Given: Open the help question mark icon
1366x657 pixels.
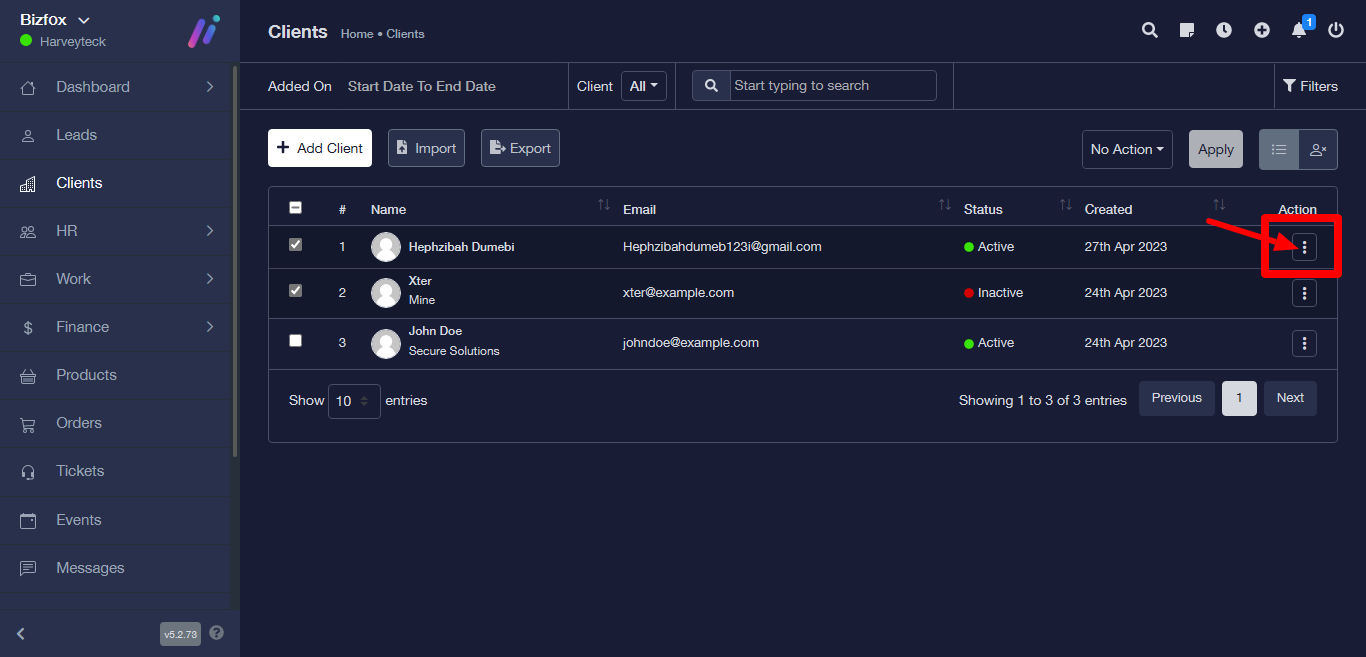Looking at the screenshot, I should (x=217, y=633).
